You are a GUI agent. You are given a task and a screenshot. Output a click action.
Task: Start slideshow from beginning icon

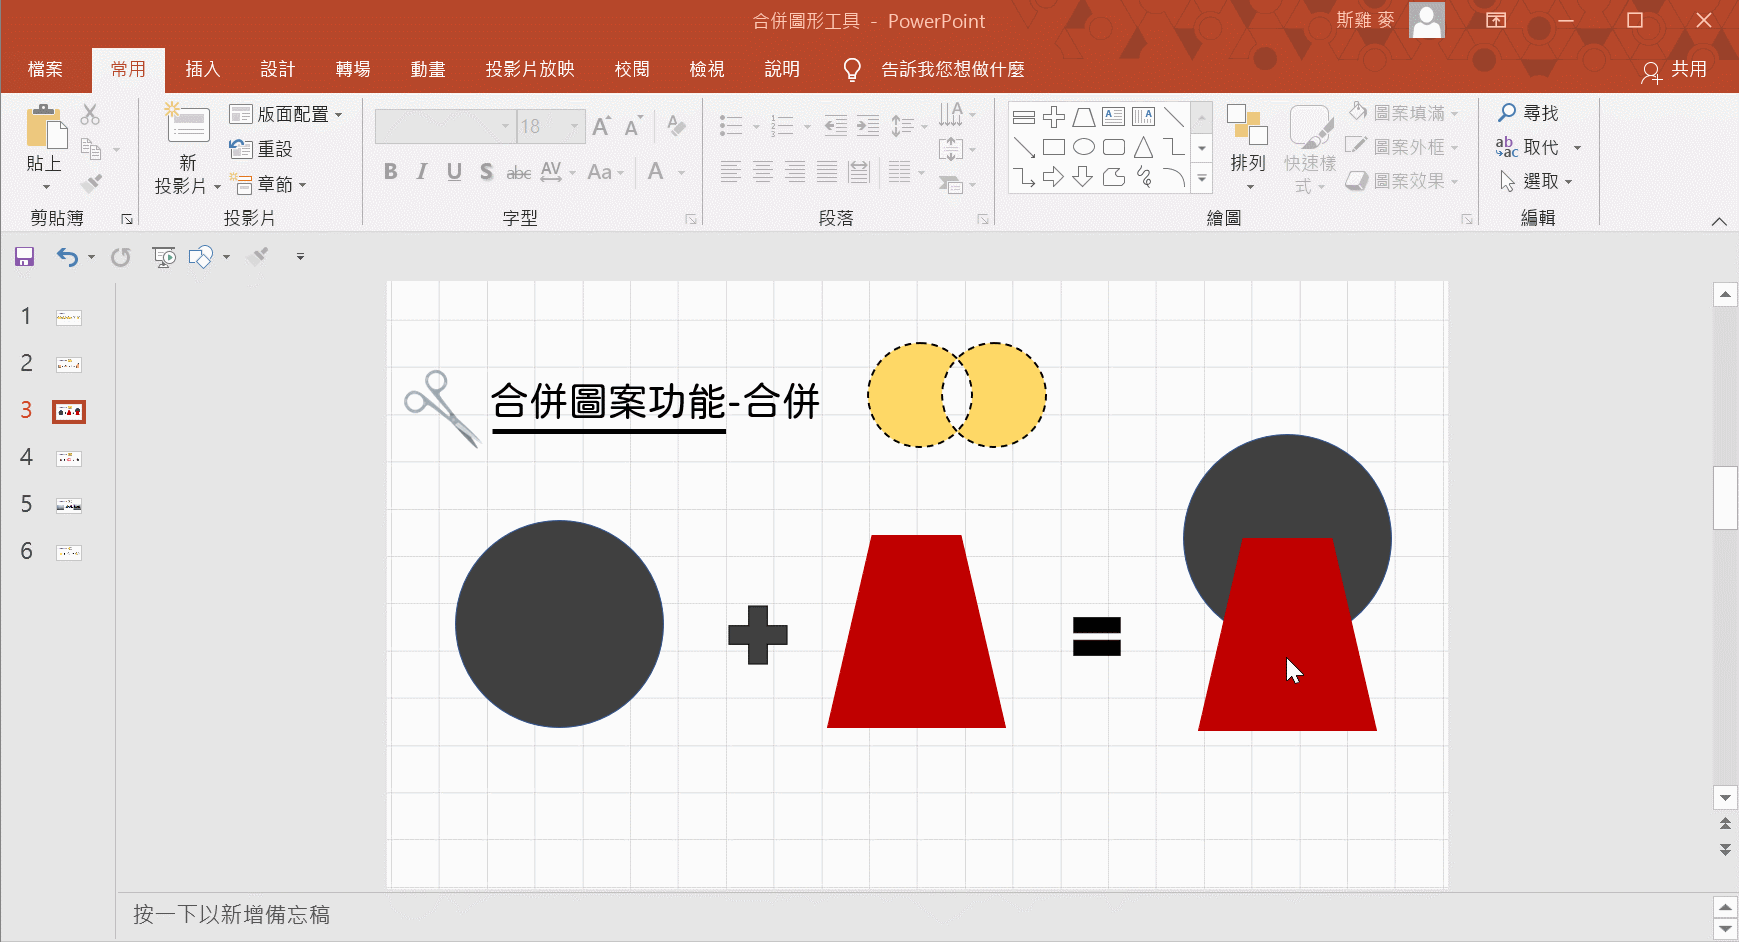164,257
